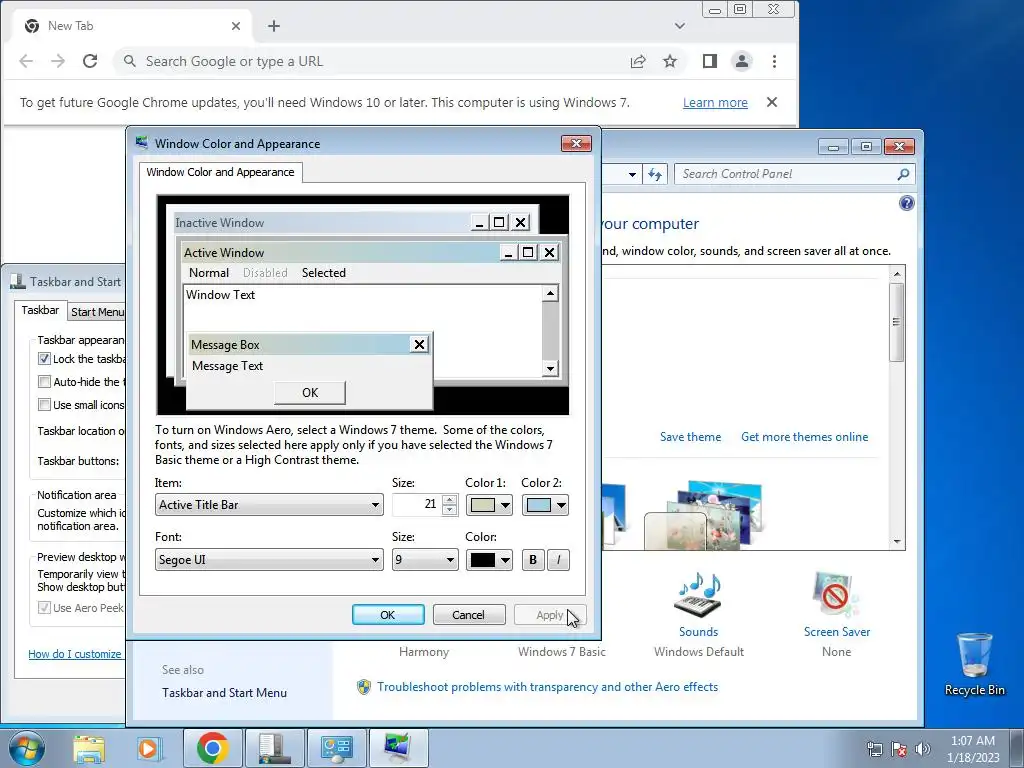Select the New Tab tab in Chrome
Screen dimensions: 1024x768
click(131, 26)
